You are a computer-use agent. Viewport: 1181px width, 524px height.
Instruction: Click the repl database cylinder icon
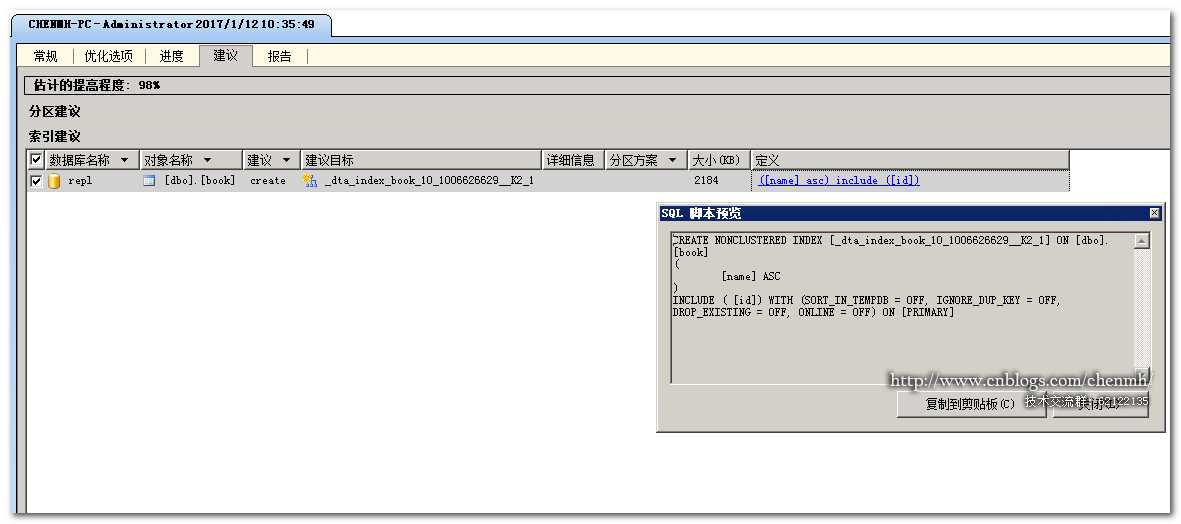click(x=54, y=181)
